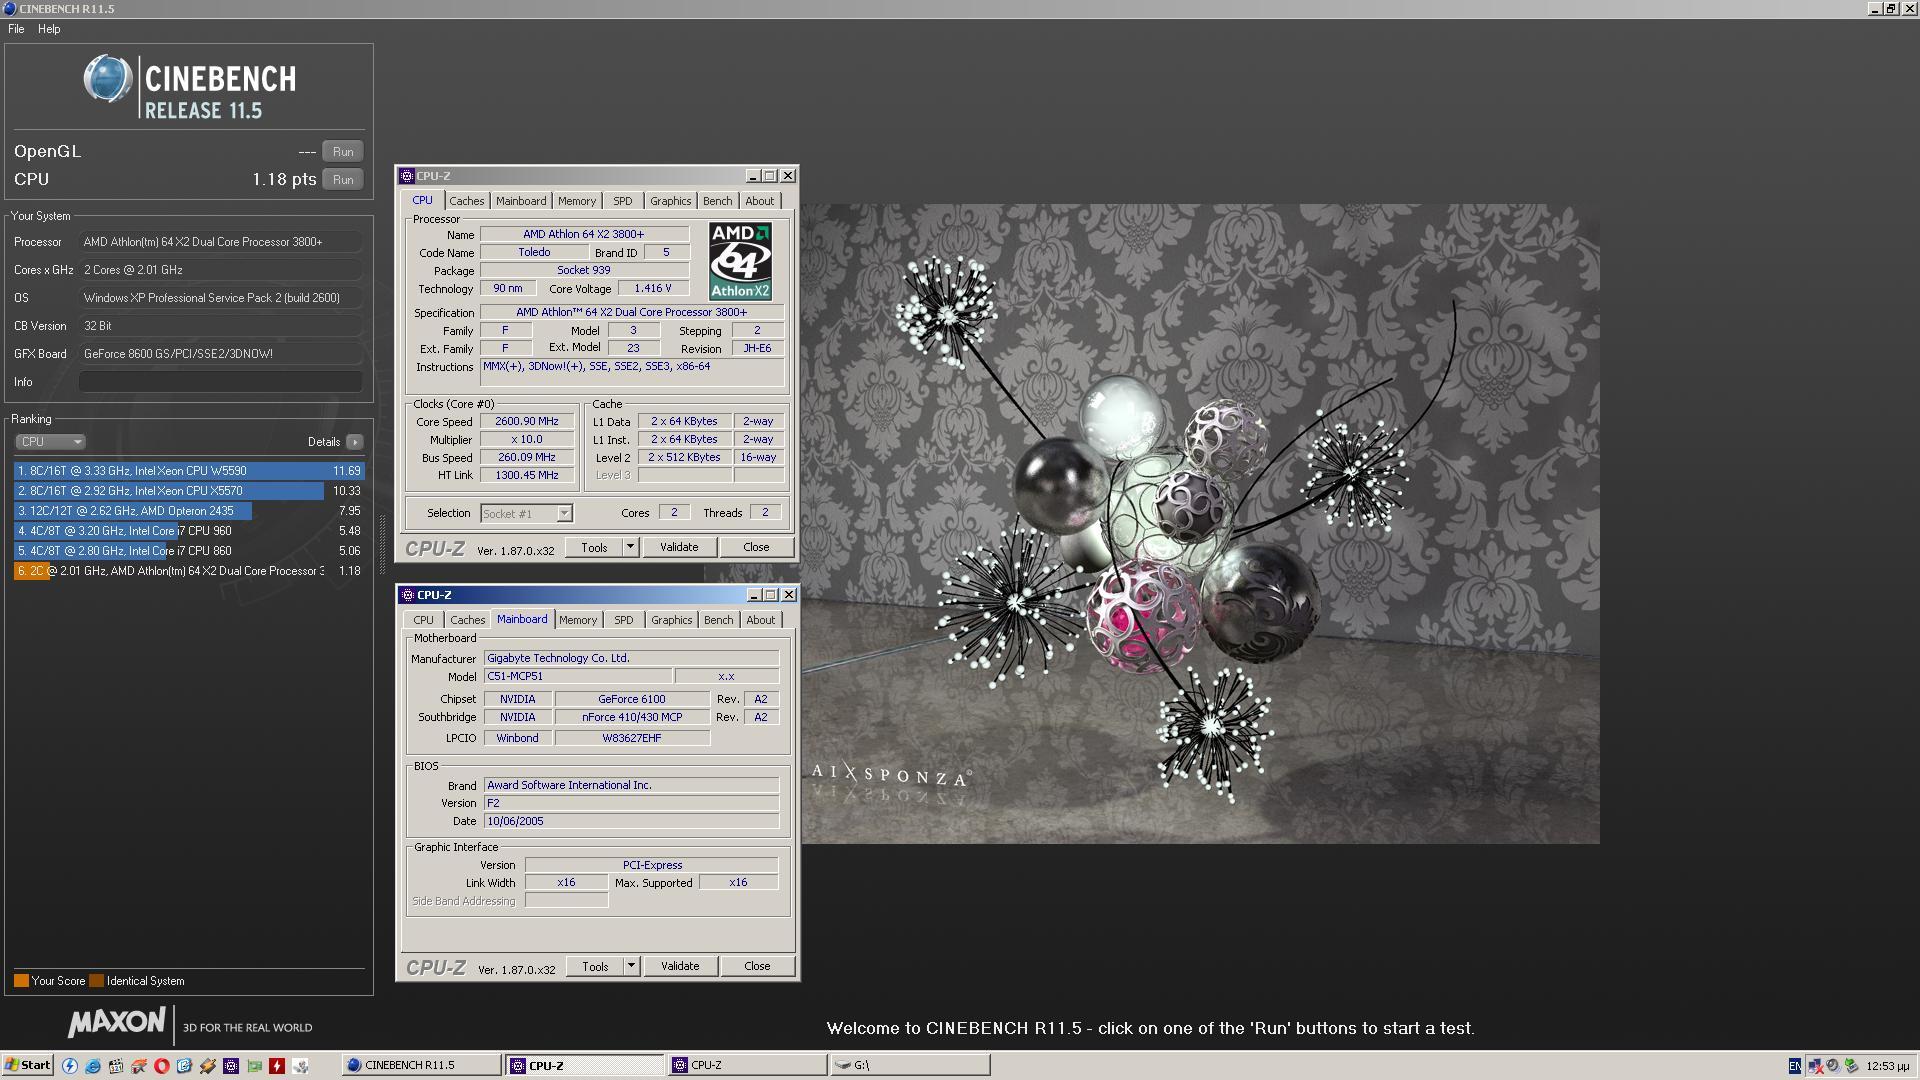Click the blue lightning bolt quick launch icon

(x=70, y=1066)
